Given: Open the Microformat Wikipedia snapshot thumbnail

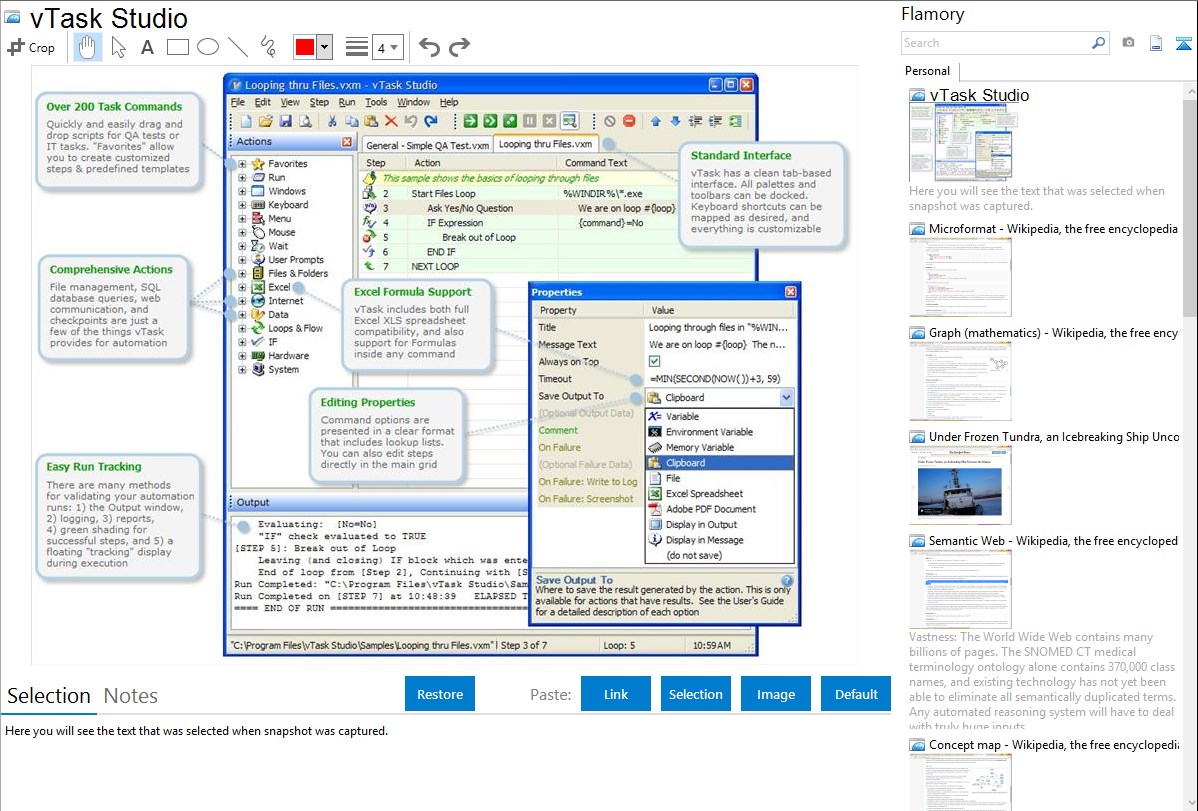Looking at the screenshot, I should point(960,277).
